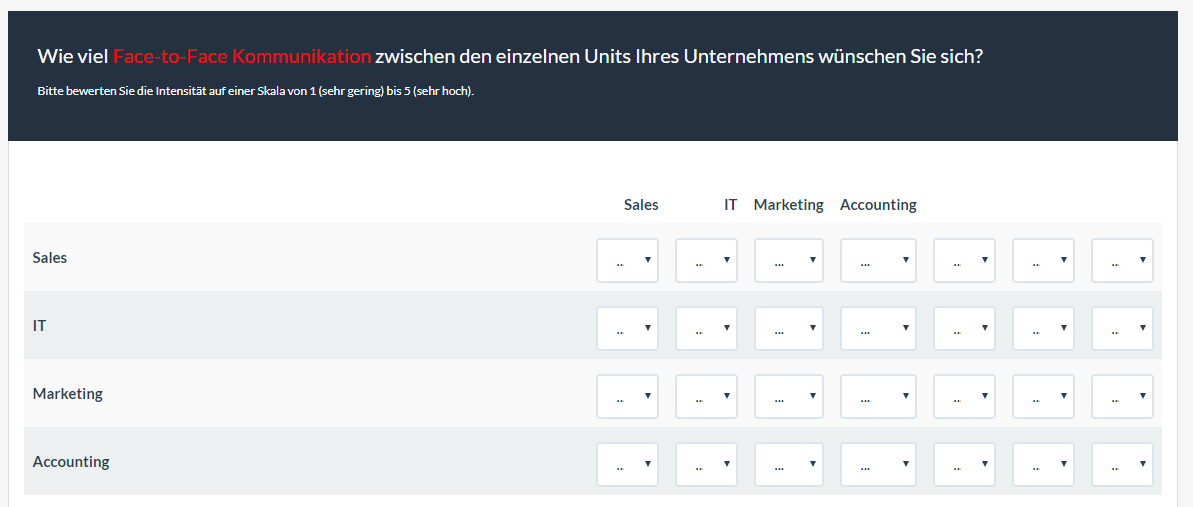This screenshot has height=507, width=1193.
Task: Open the last dropdown in Sales row
Action: pos(1122,260)
